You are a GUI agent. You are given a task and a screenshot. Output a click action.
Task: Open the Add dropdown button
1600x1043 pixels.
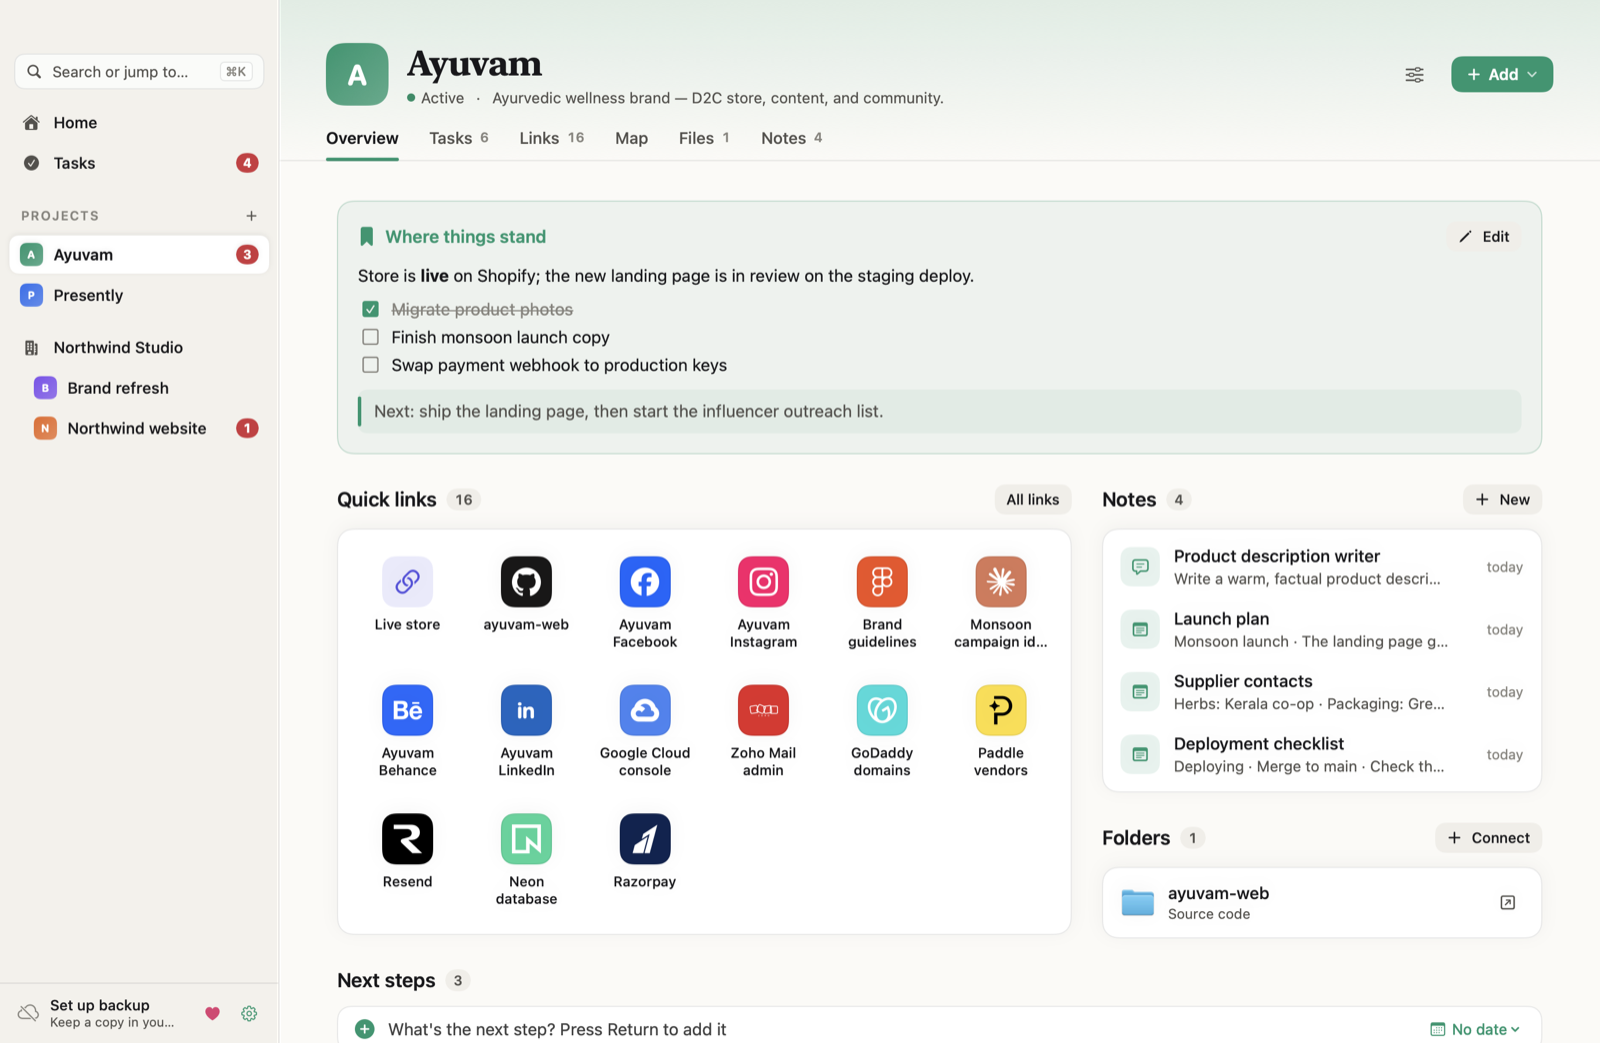pyautogui.click(x=1502, y=74)
